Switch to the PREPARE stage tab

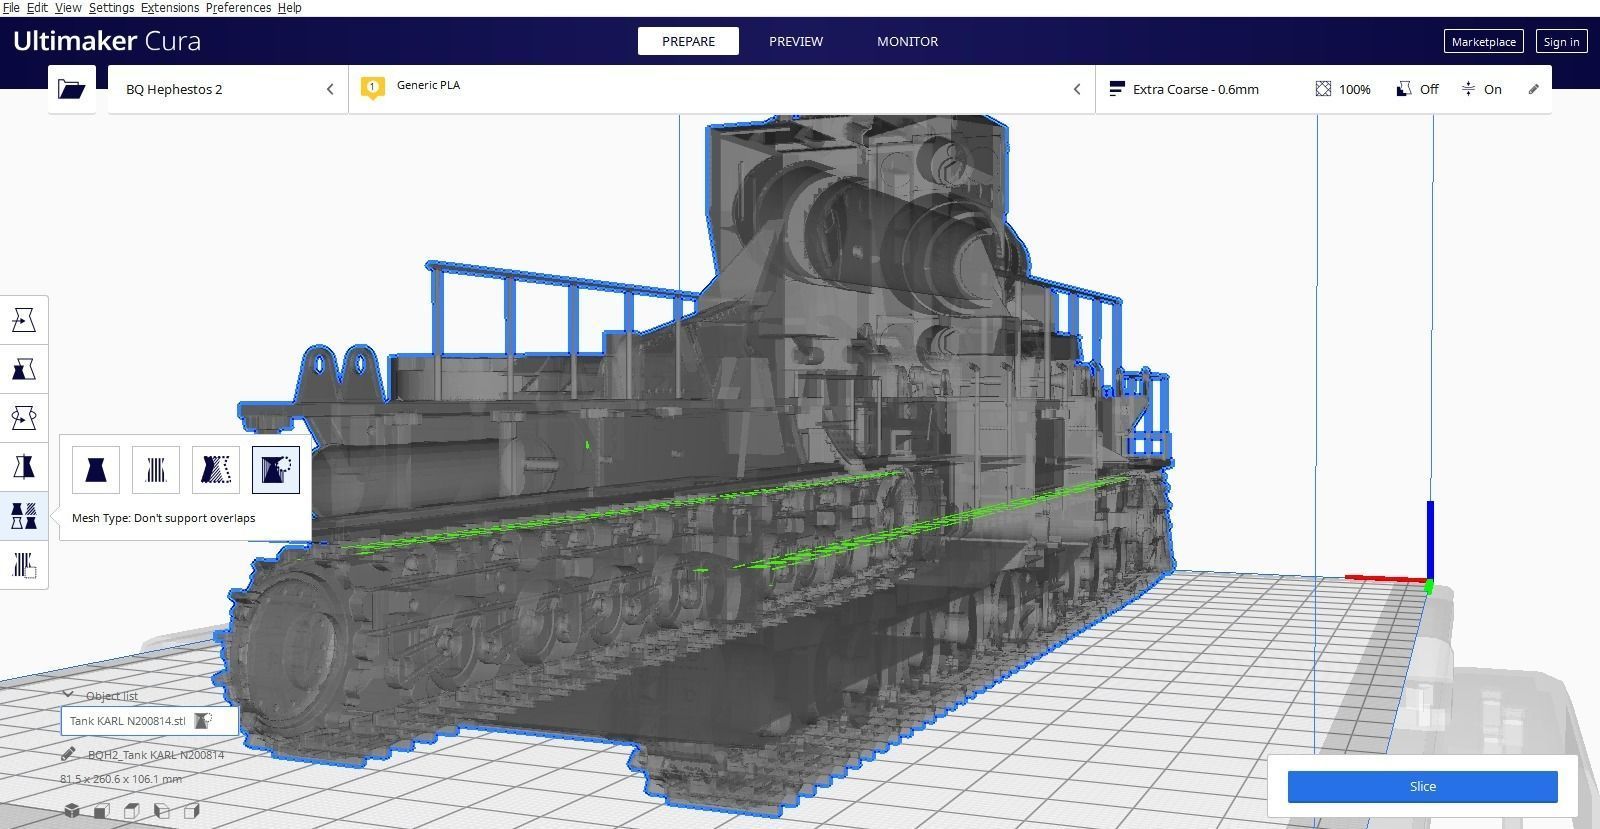click(x=688, y=41)
